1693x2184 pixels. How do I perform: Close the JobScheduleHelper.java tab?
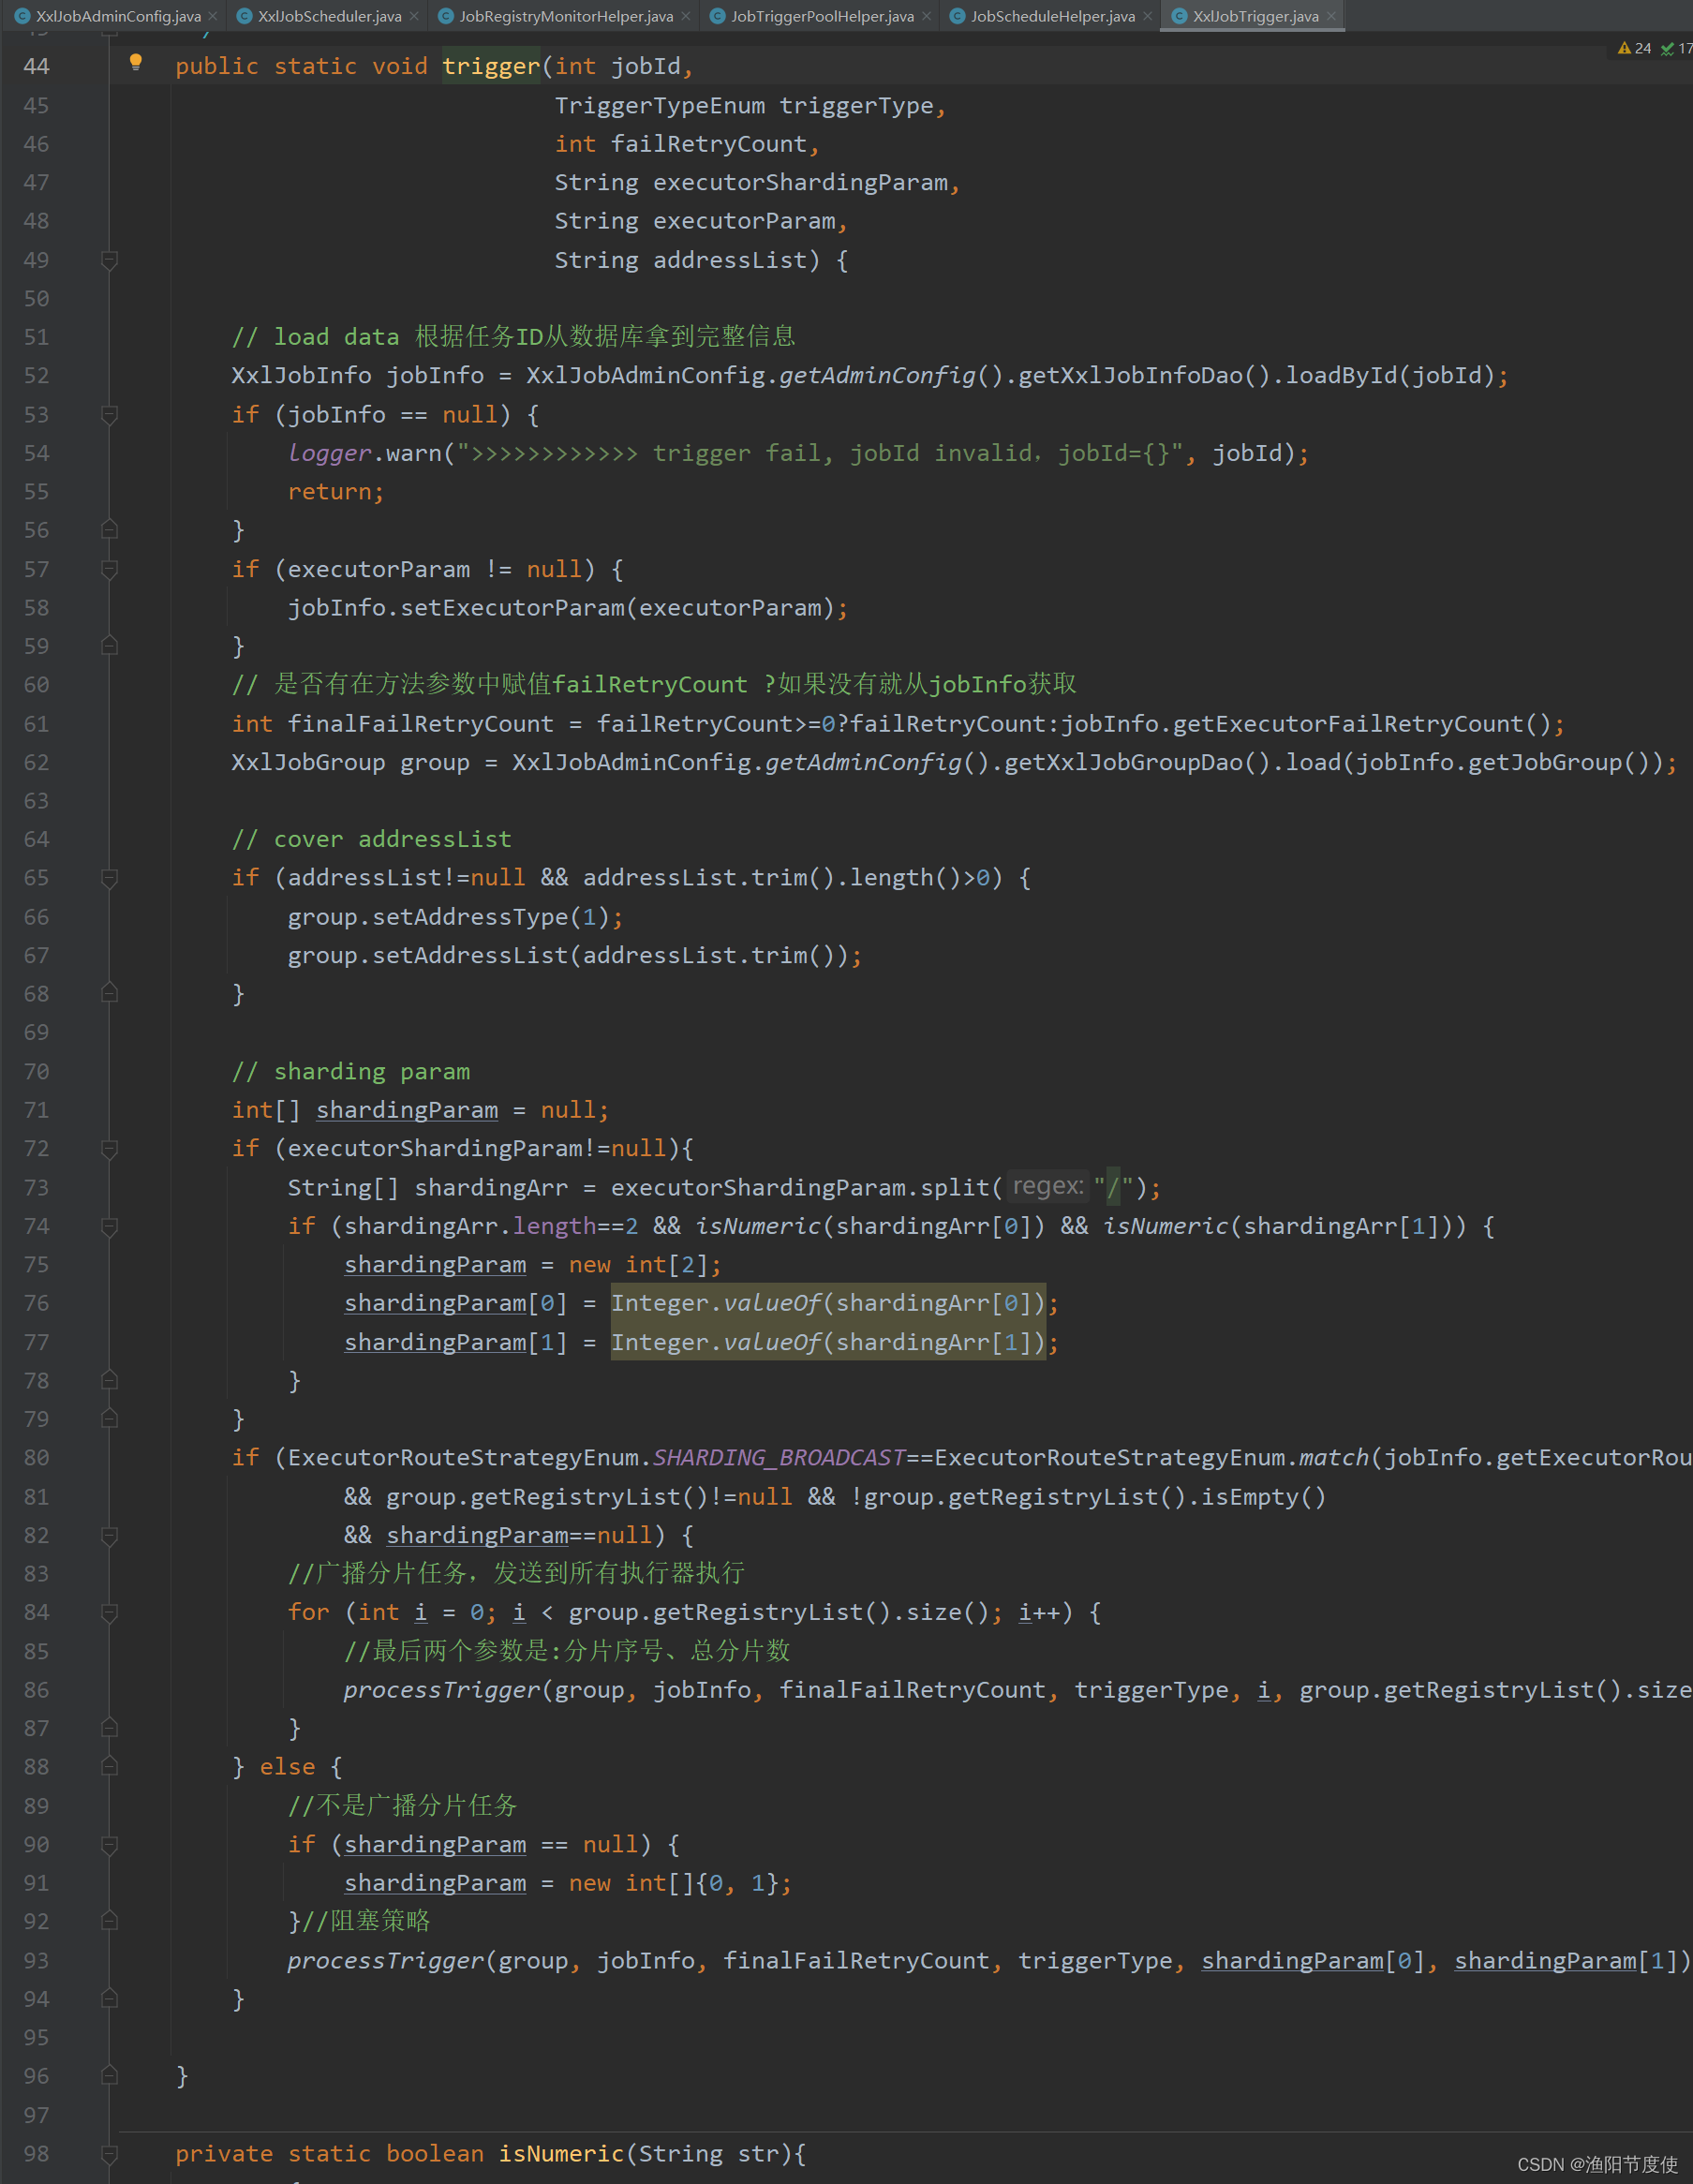(1148, 16)
